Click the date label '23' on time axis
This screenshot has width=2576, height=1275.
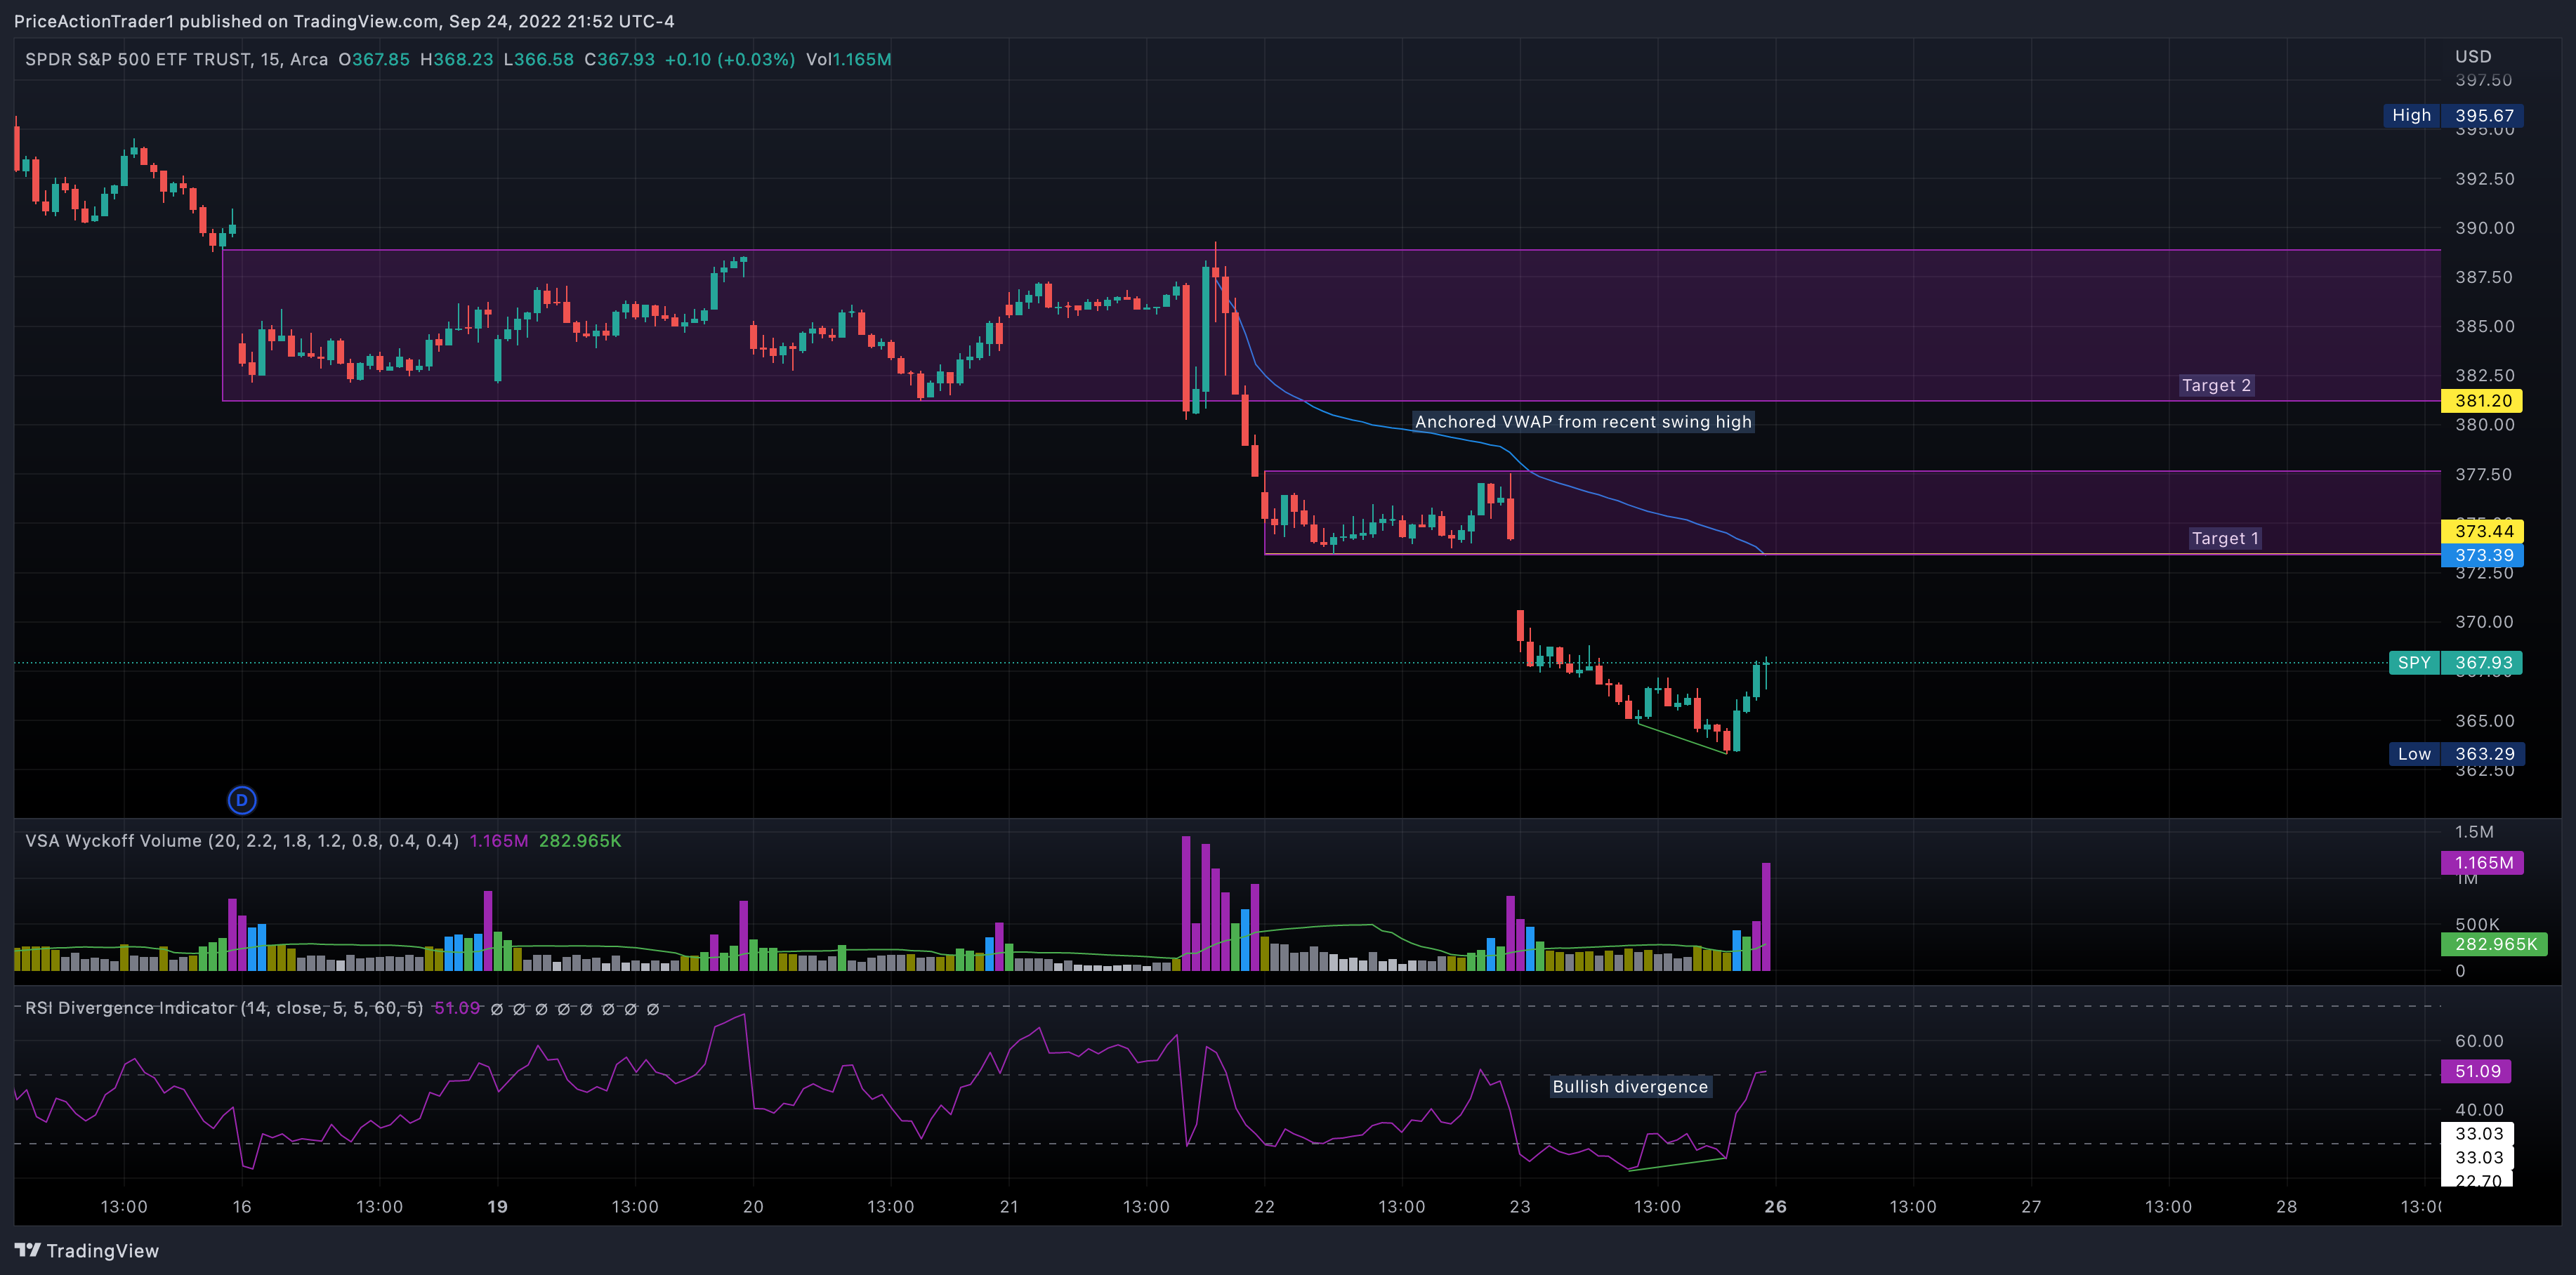click(1520, 1207)
